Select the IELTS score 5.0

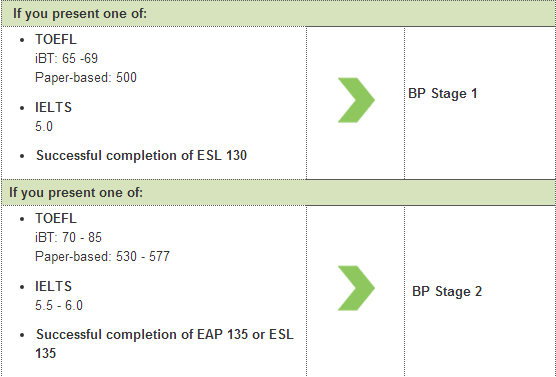[x=44, y=127]
